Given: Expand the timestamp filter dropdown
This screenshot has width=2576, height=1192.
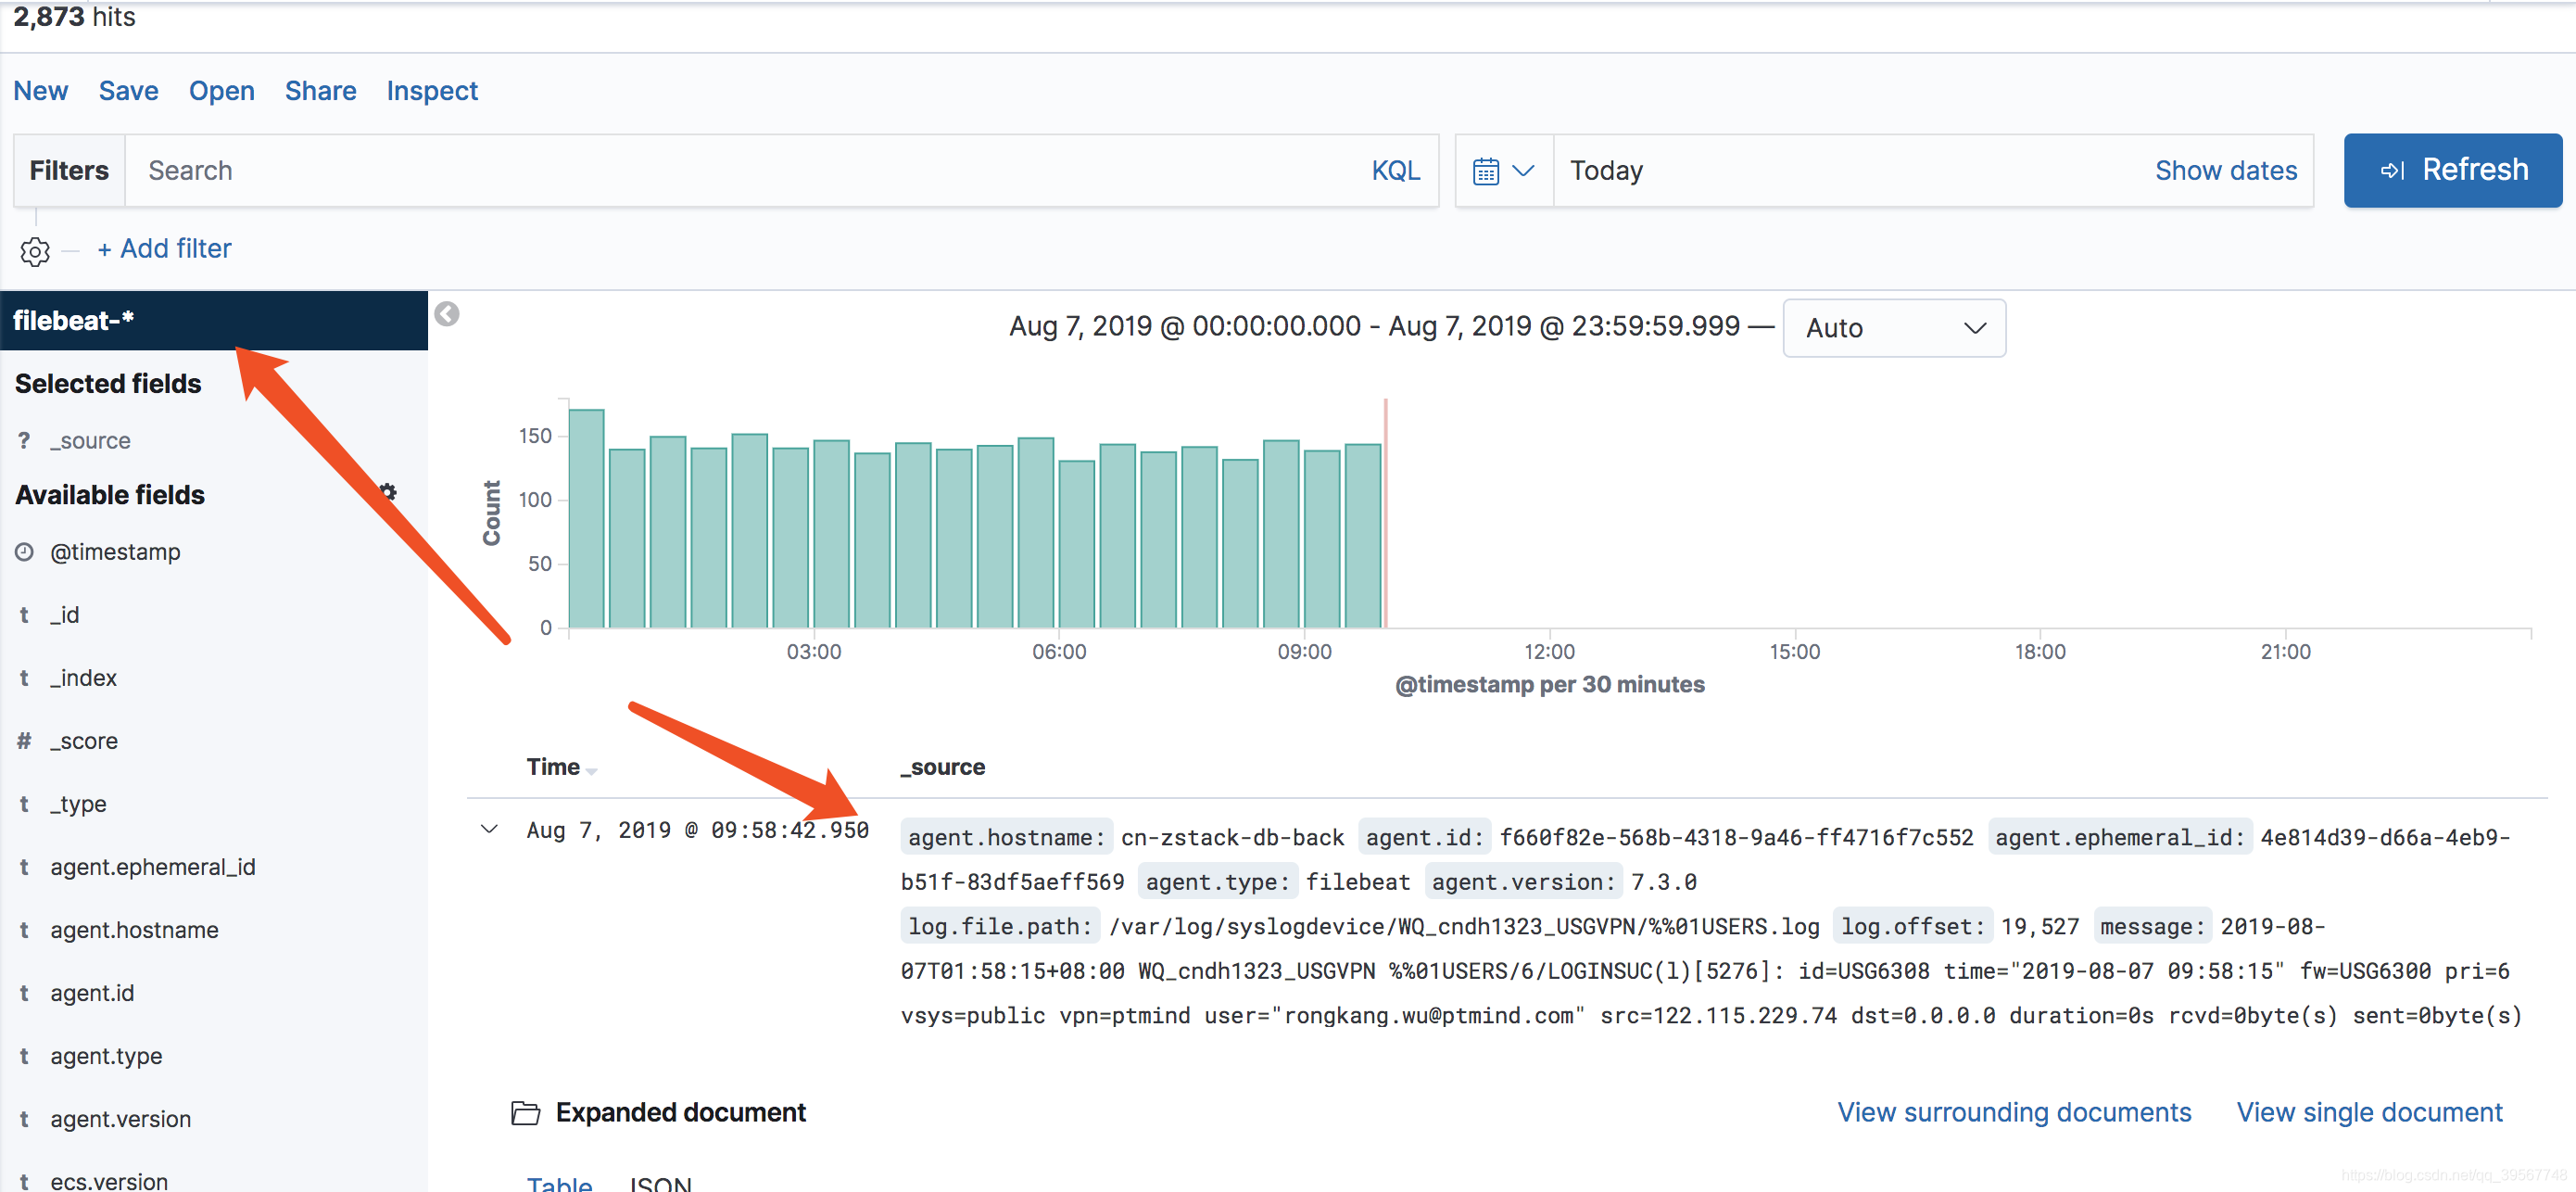Looking at the screenshot, I should (x=1498, y=170).
